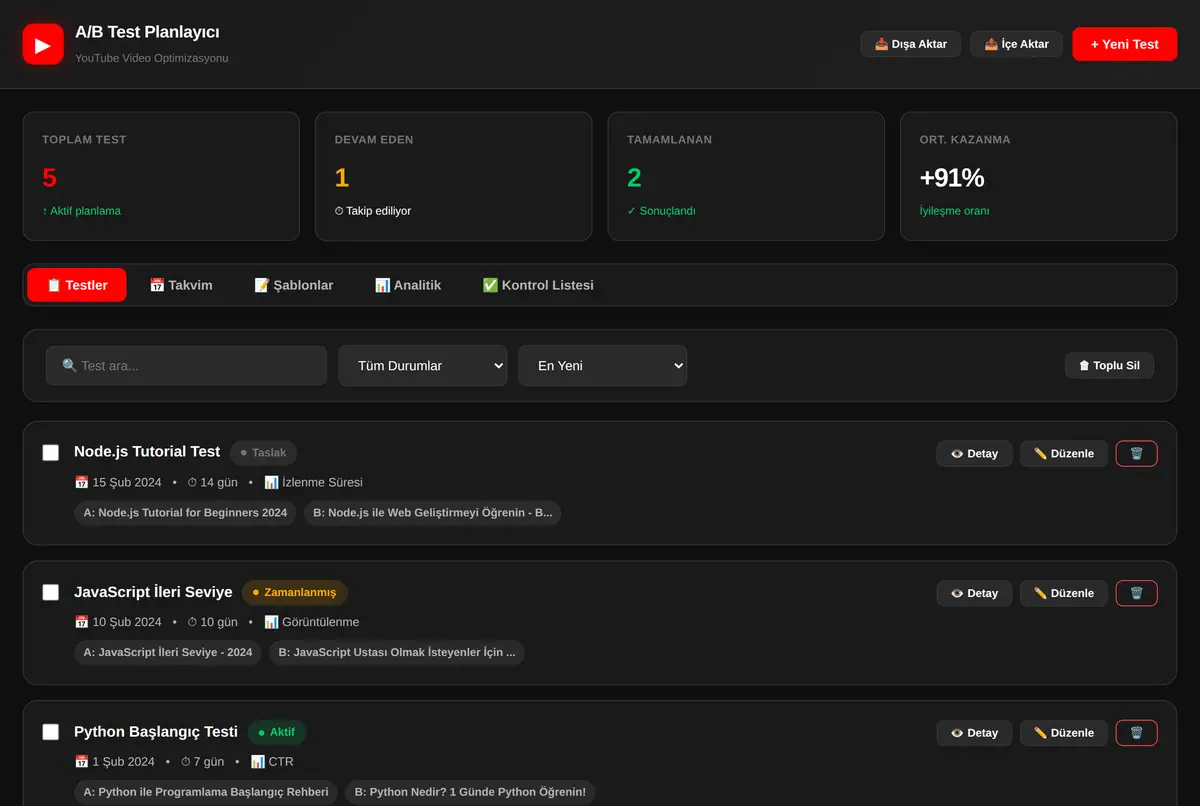Edit the Node.js Tutorial Test

pos(1064,454)
